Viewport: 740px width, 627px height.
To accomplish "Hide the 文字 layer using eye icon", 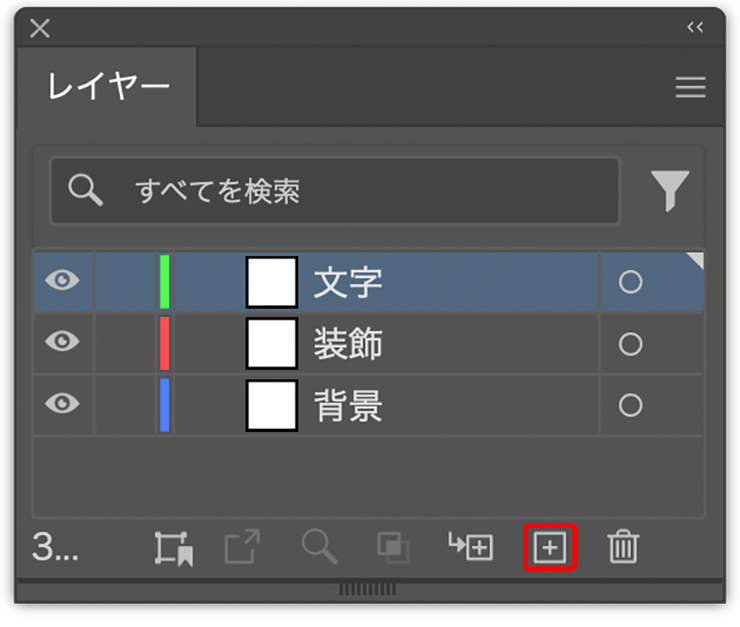I will 62,282.
